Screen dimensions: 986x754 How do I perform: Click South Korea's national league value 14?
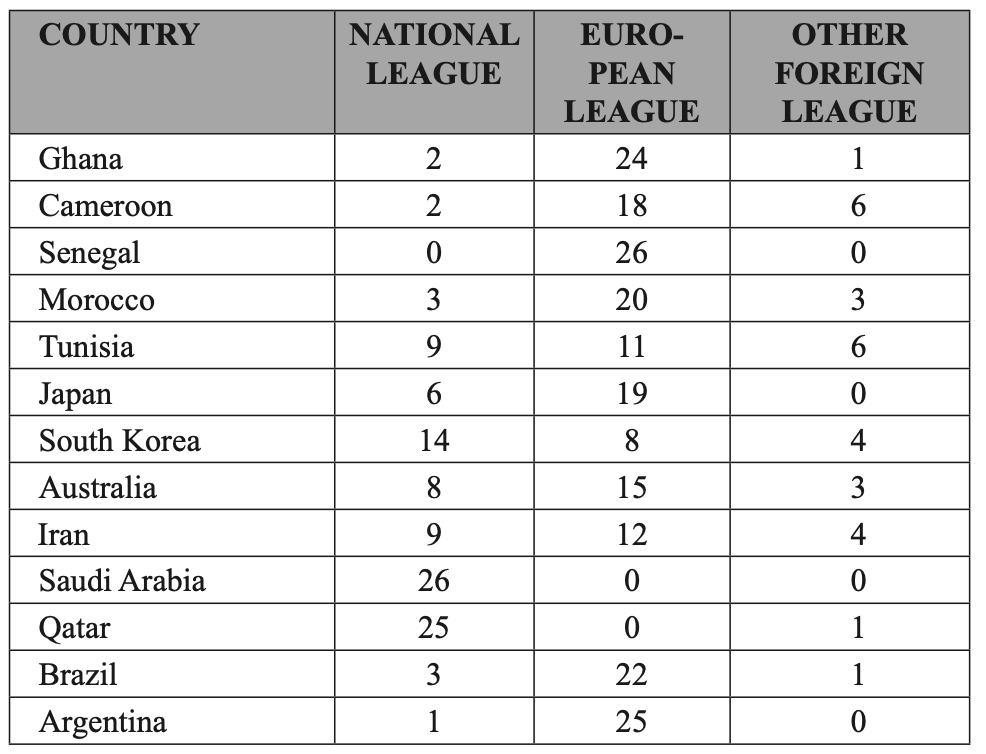[434, 440]
